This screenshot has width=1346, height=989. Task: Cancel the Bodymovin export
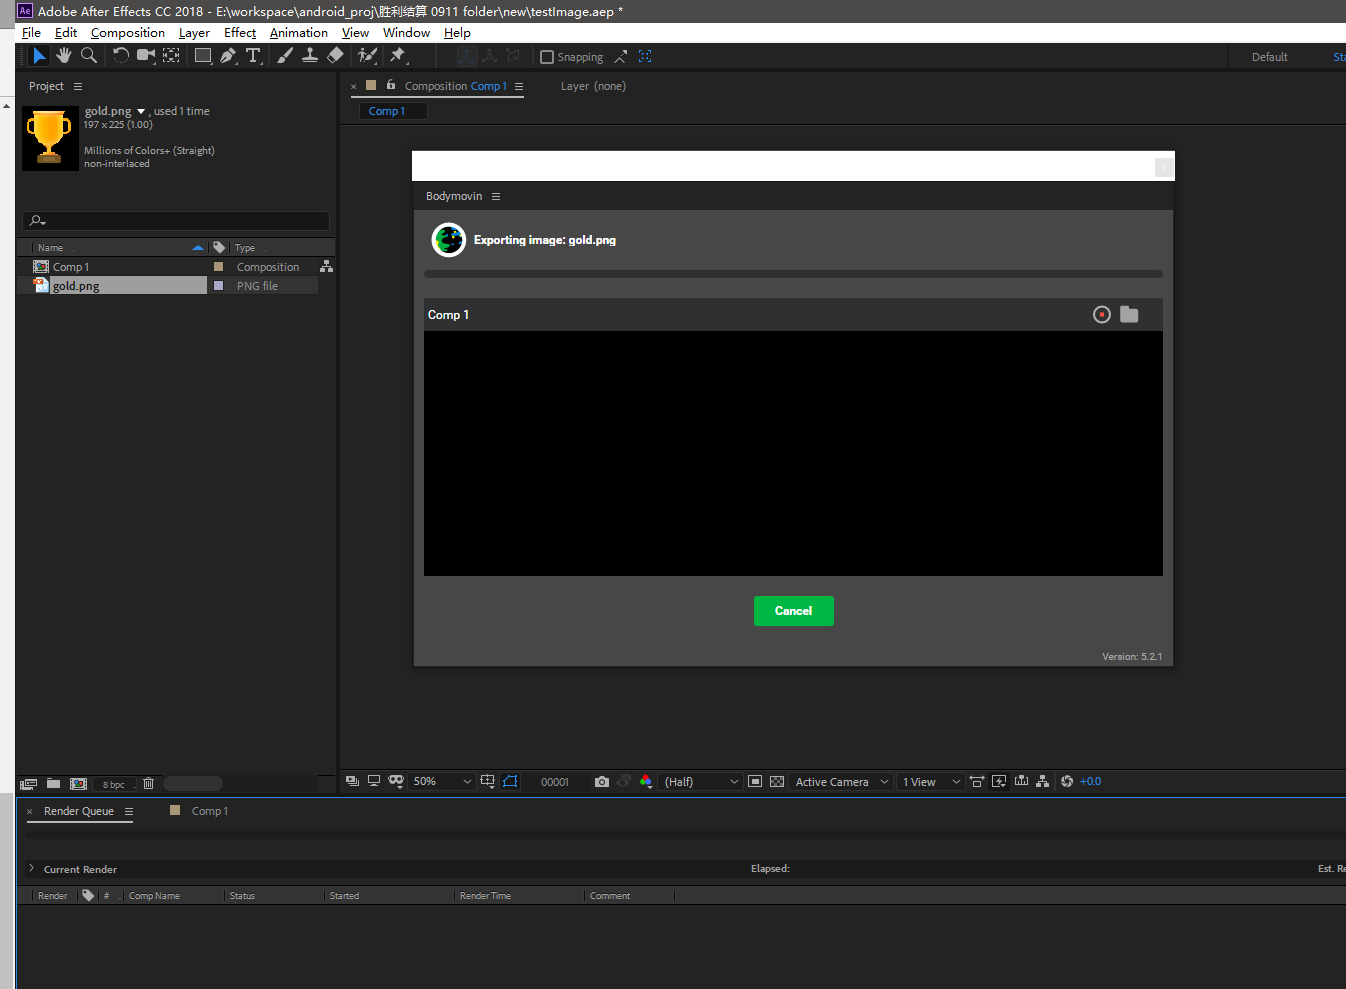793,611
